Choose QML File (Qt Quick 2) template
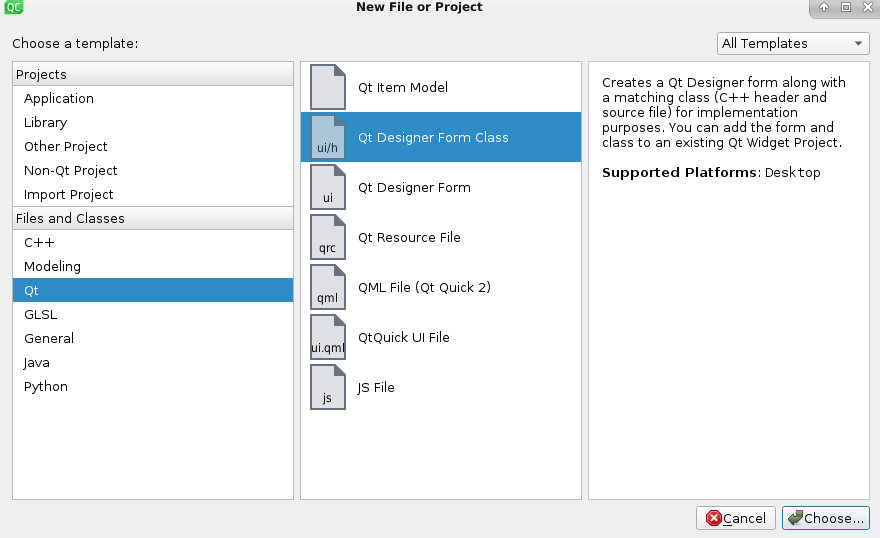The width and height of the screenshot is (880, 538). coord(441,287)
